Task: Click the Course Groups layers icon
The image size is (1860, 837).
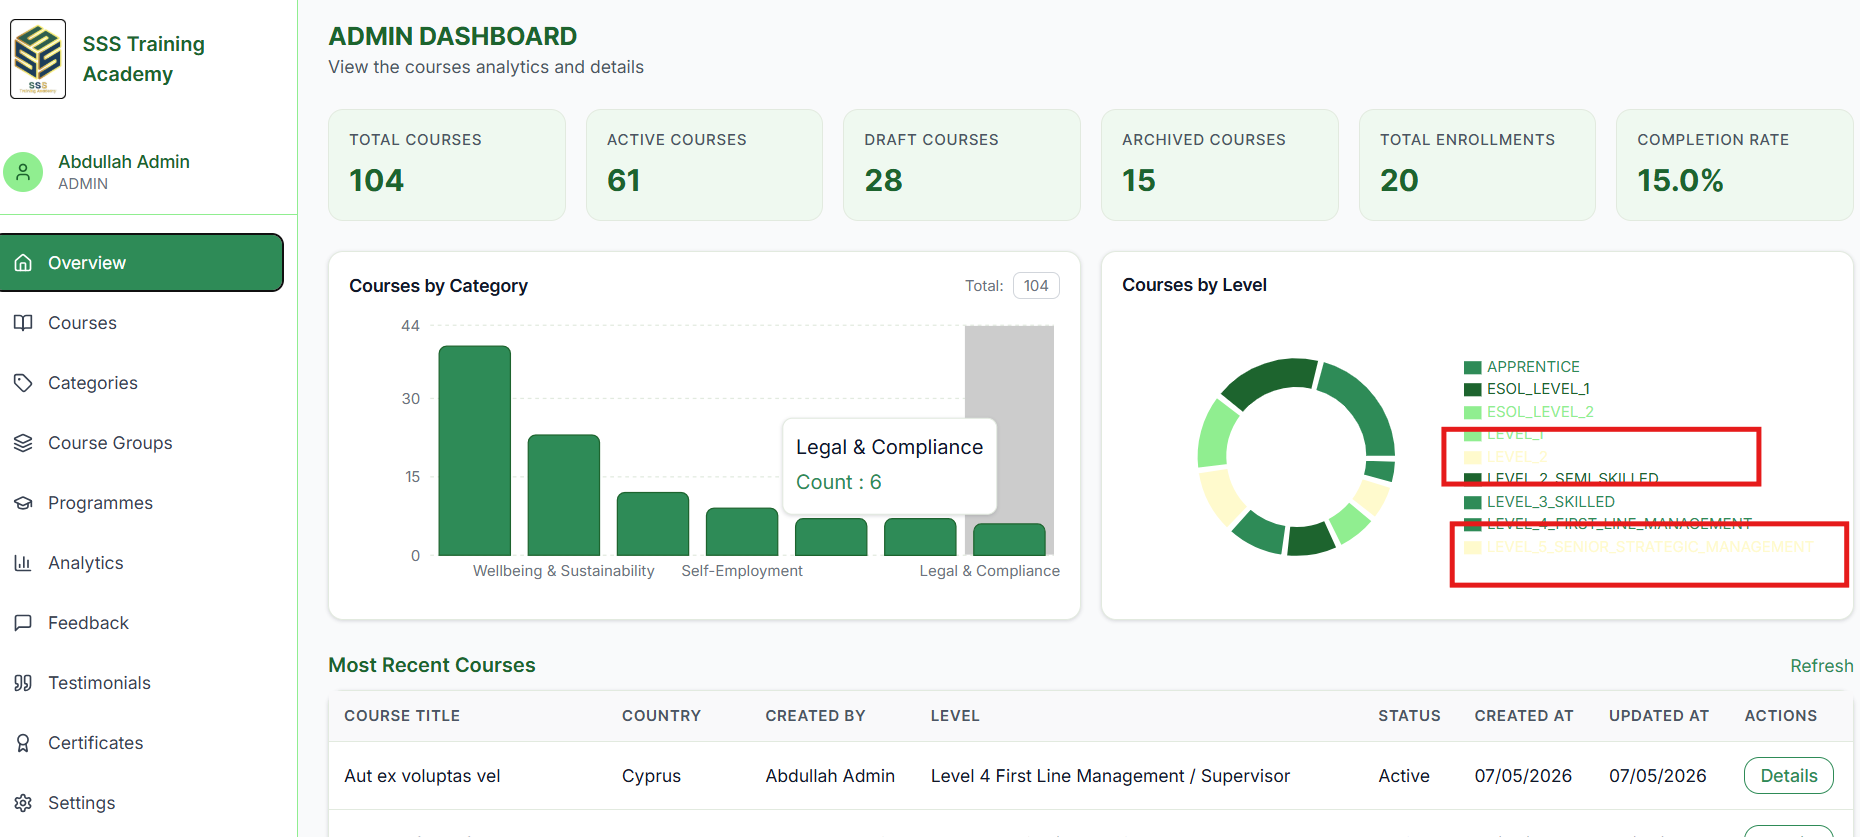Action: point(23,443)
